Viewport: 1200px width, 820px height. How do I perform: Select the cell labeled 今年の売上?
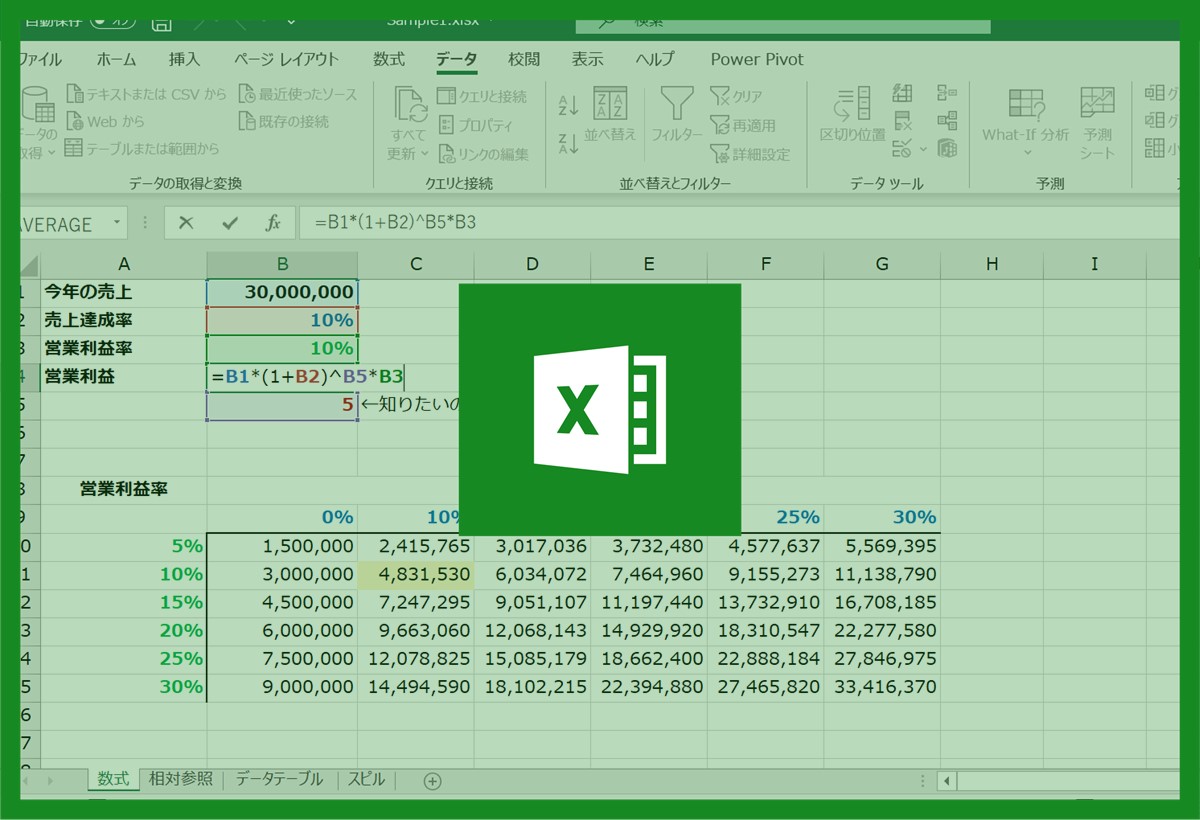point(124,292)
